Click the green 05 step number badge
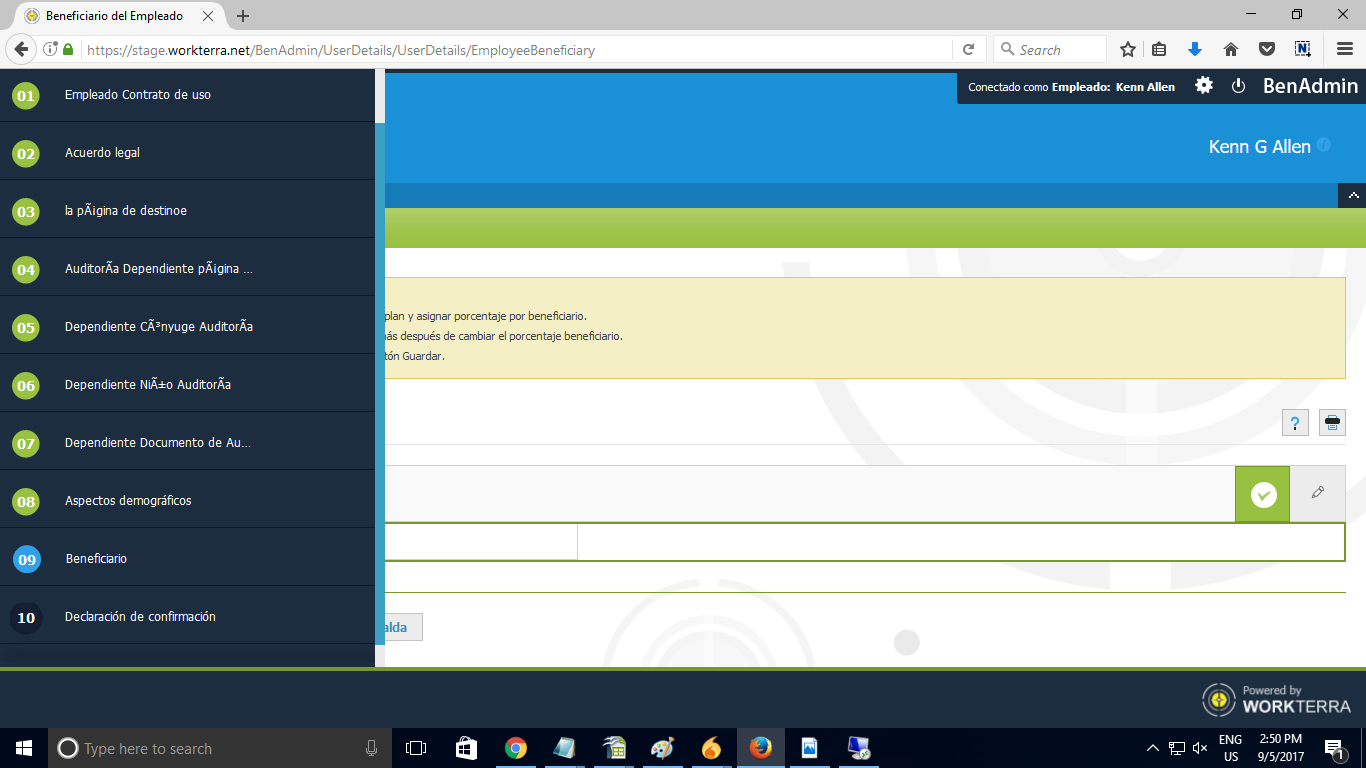Screen dimensions: 1366x768 pos(26,328)
